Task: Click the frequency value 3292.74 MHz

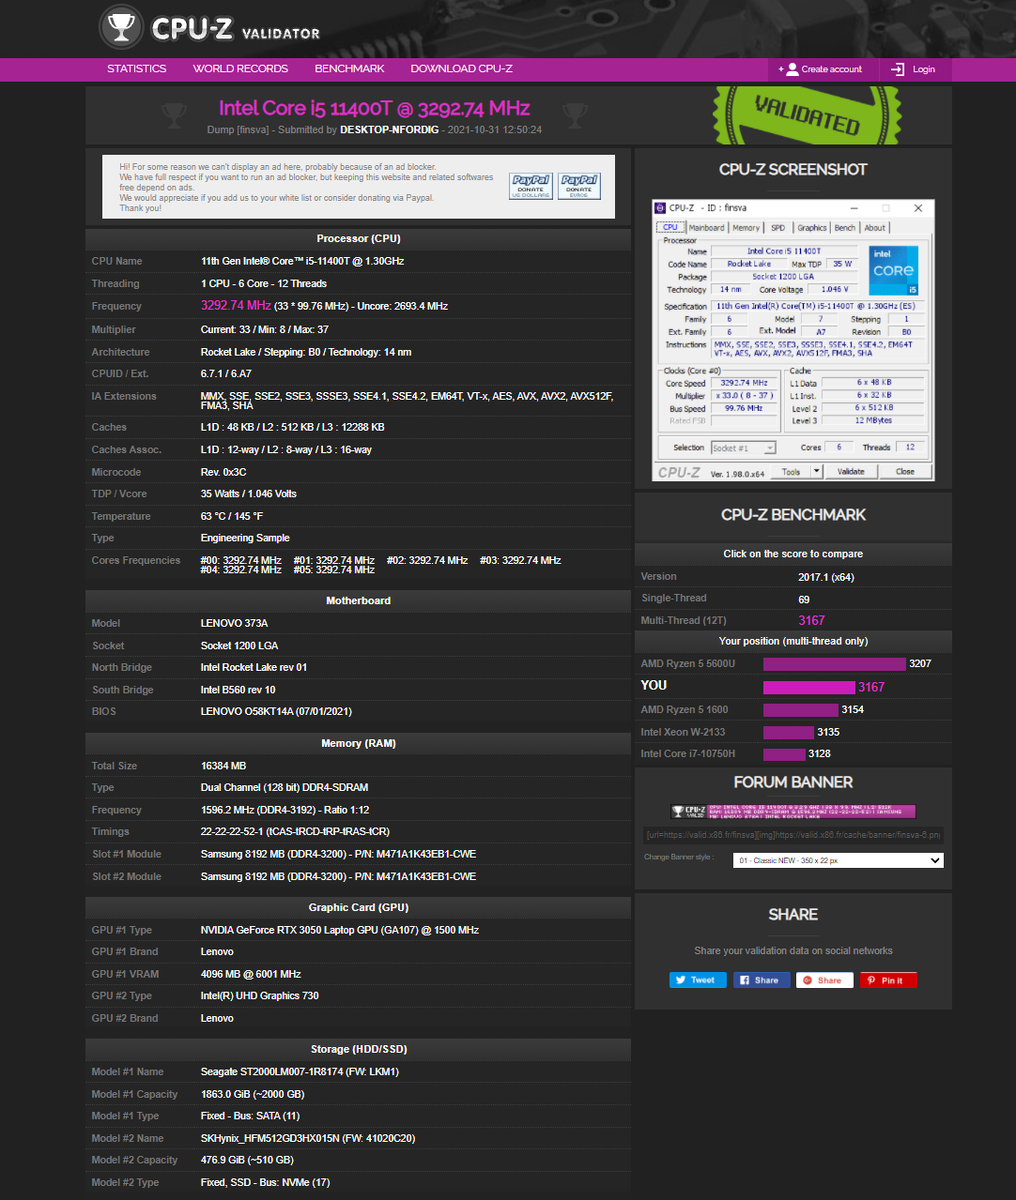Action: [x=236, y=306]
